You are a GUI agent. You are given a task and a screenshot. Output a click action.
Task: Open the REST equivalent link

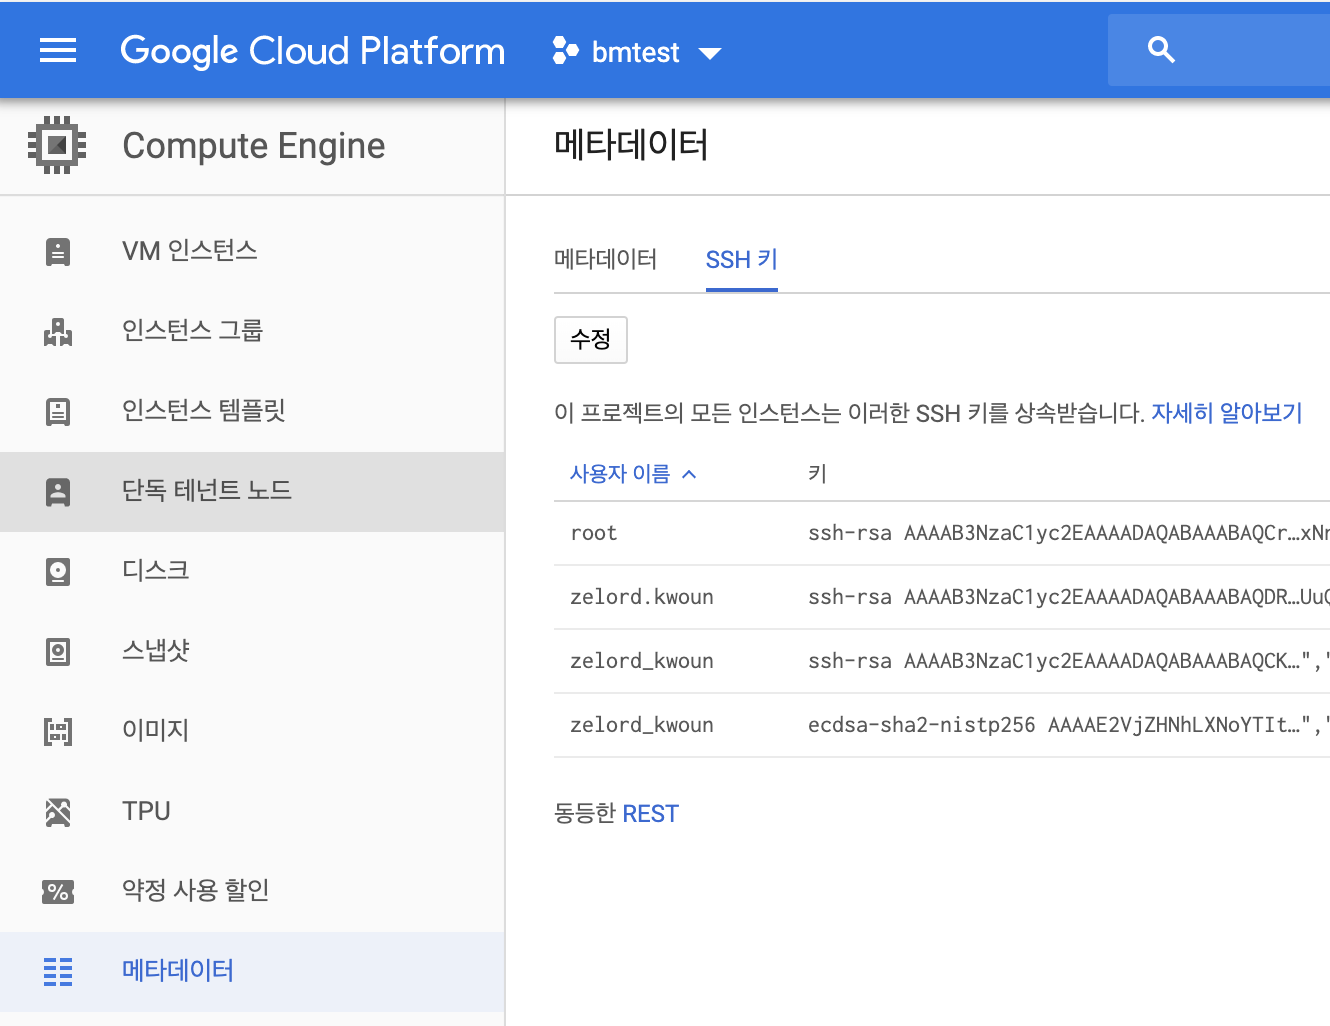click(x=650, y=814)
